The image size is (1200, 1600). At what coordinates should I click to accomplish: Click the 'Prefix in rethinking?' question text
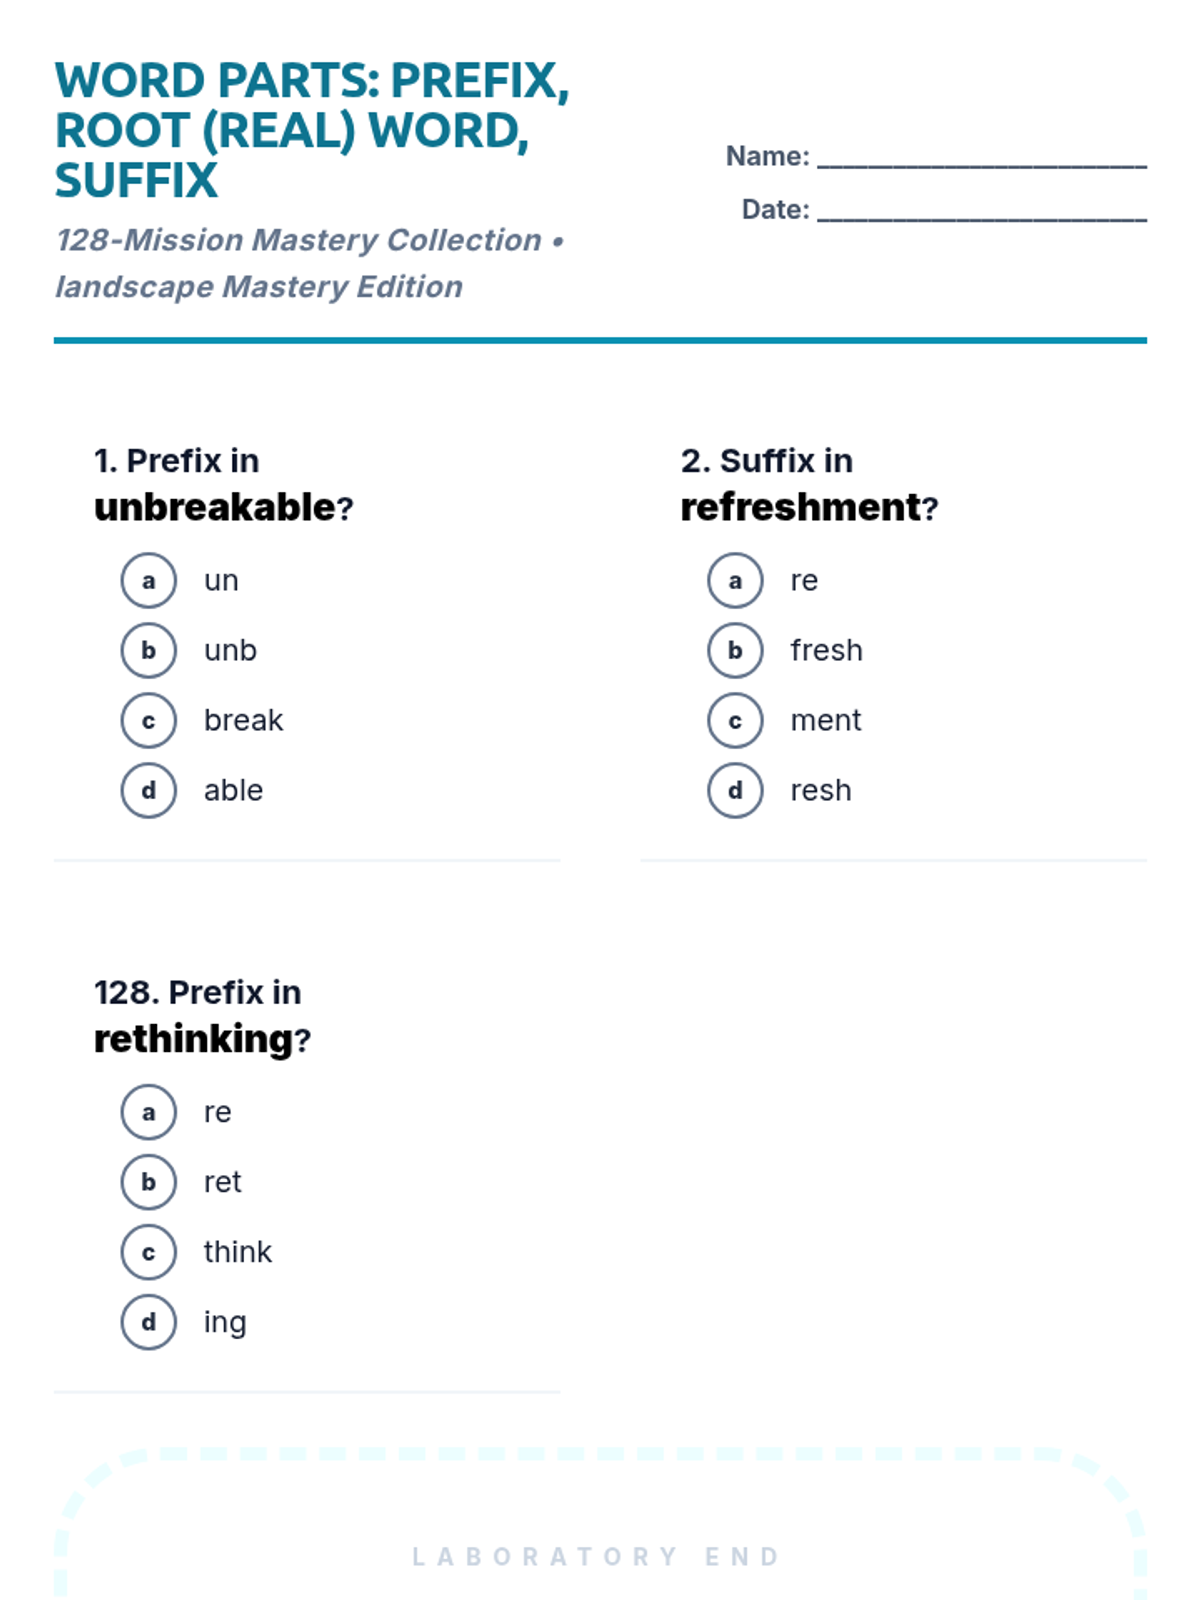(202, 1016)
